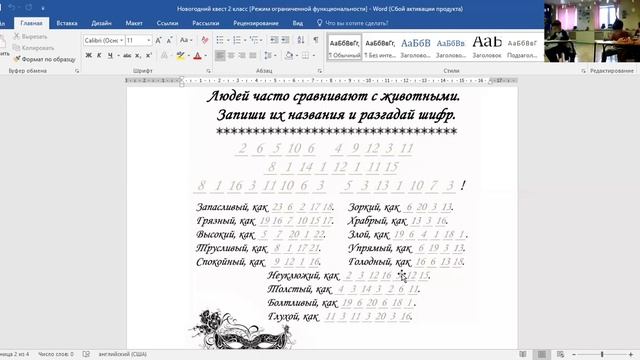Click 'Что вы хотите сделать?' search box
The height and width of the screenshot is (360, 640).
[353, 23]
